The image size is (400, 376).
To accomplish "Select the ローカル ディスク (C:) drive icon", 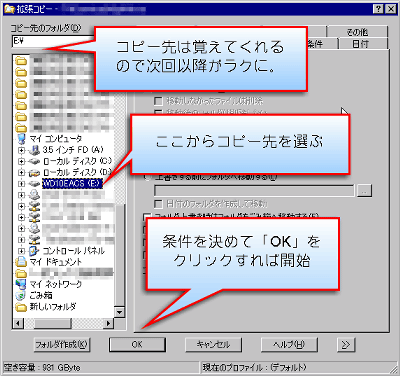I will click(x=34, y=162).
